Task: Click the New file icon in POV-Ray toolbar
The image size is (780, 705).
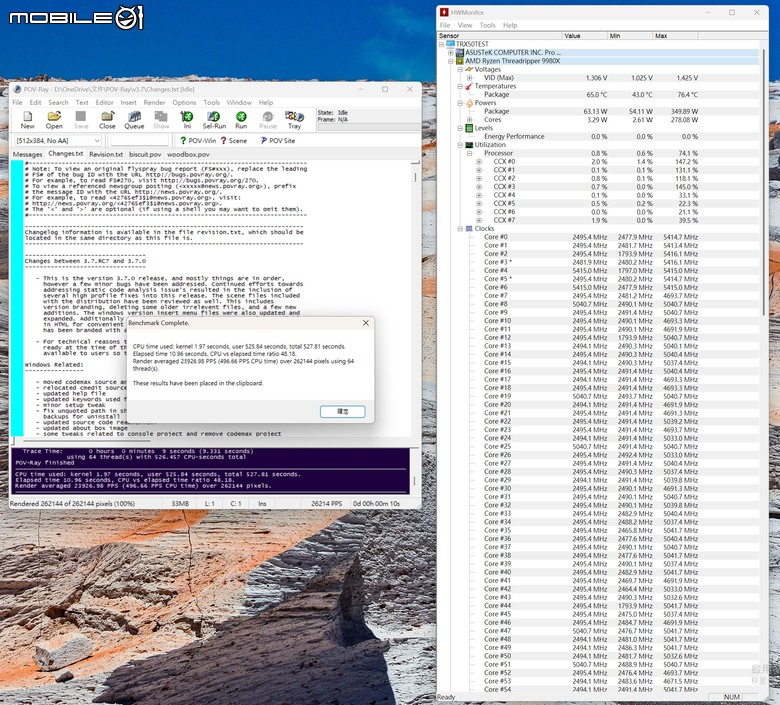Action: click(x=27, y=120)
